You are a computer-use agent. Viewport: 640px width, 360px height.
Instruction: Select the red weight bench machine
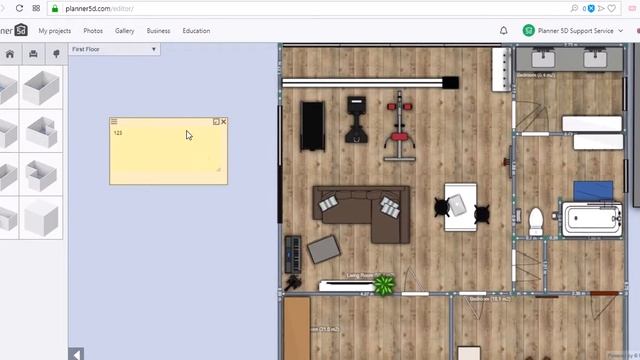coord(400,127)
